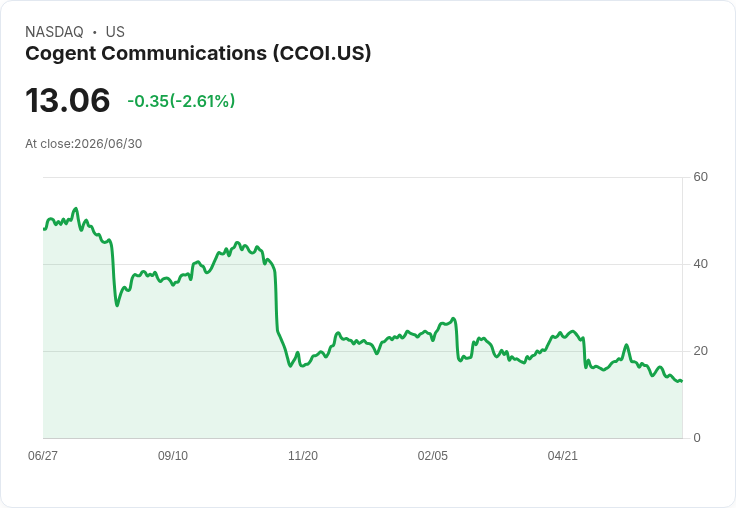Click the NASDAQ exchange label
The image size is (736, 508).
54,32
